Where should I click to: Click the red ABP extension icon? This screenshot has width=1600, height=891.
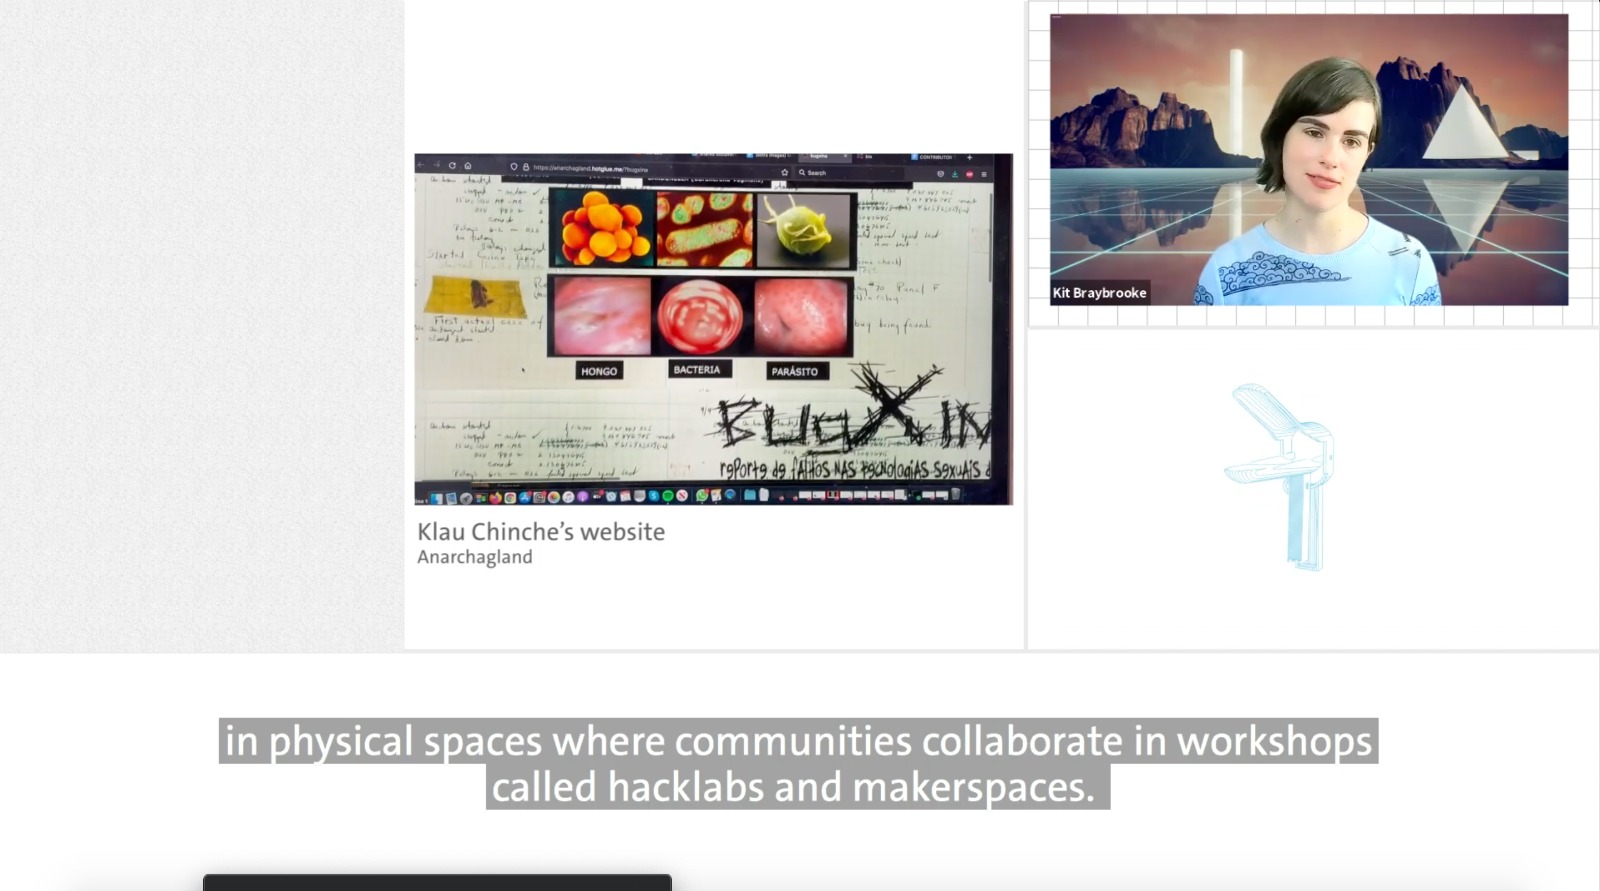point(970,174)
